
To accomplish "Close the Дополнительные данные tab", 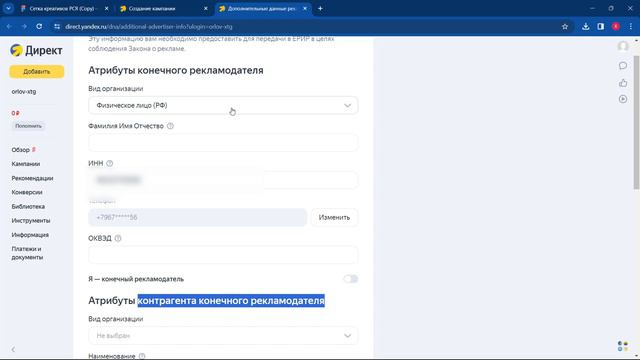I will click(x=304, y=8).
